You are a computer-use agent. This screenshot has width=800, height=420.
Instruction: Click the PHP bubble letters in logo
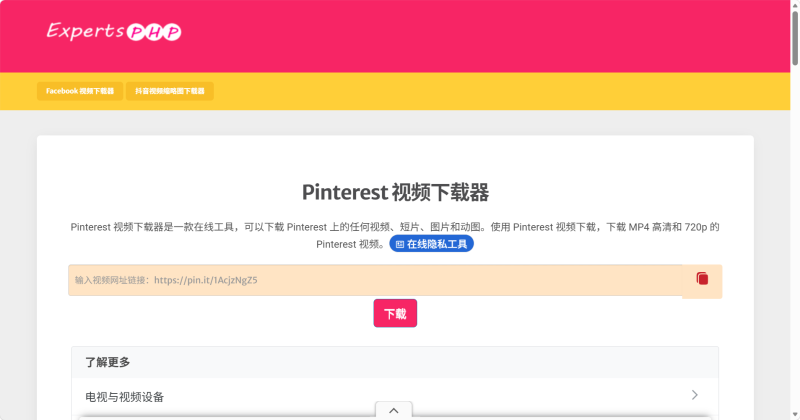tap(154, 33)
